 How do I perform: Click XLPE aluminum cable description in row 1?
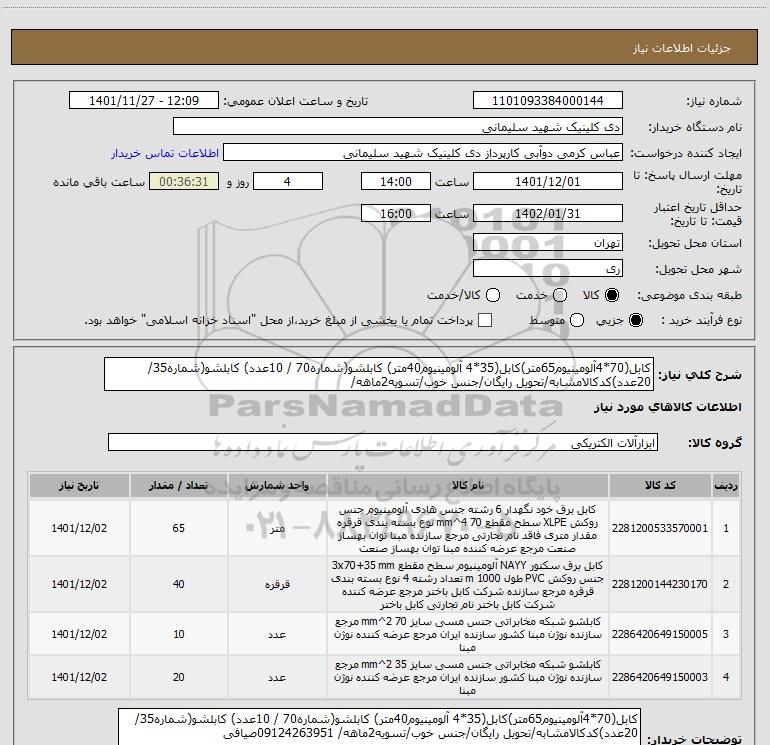pyautogui.click(x=467, y=528)
